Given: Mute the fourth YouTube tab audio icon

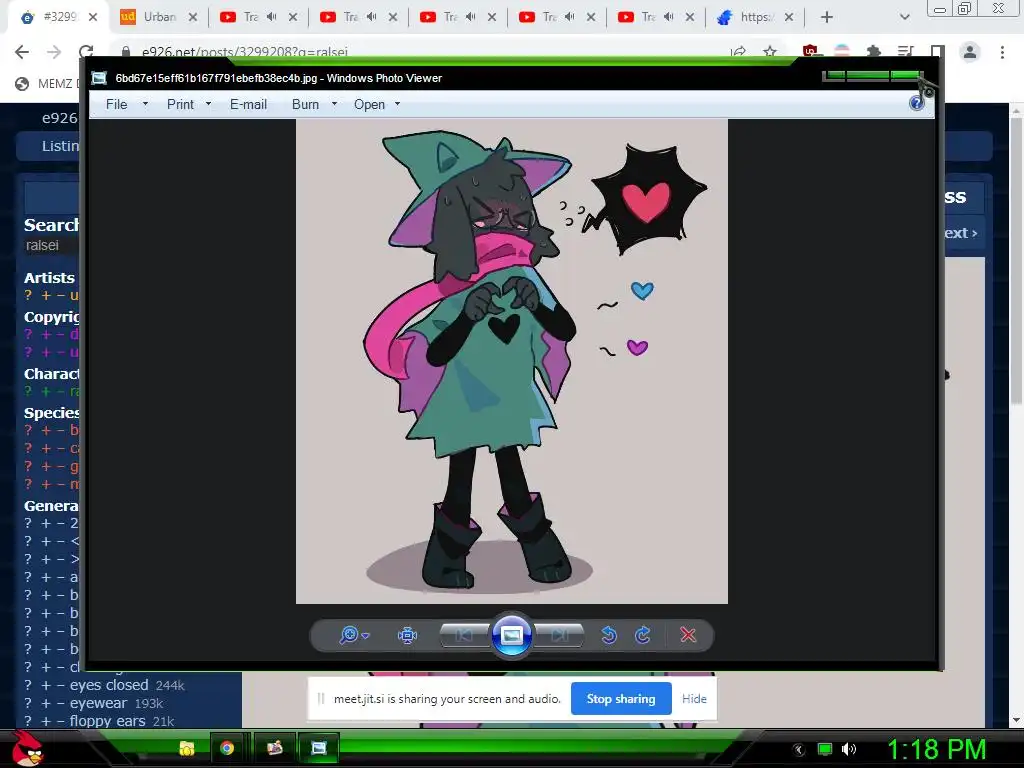Looking at the screenshot, I should pos(570,17).
